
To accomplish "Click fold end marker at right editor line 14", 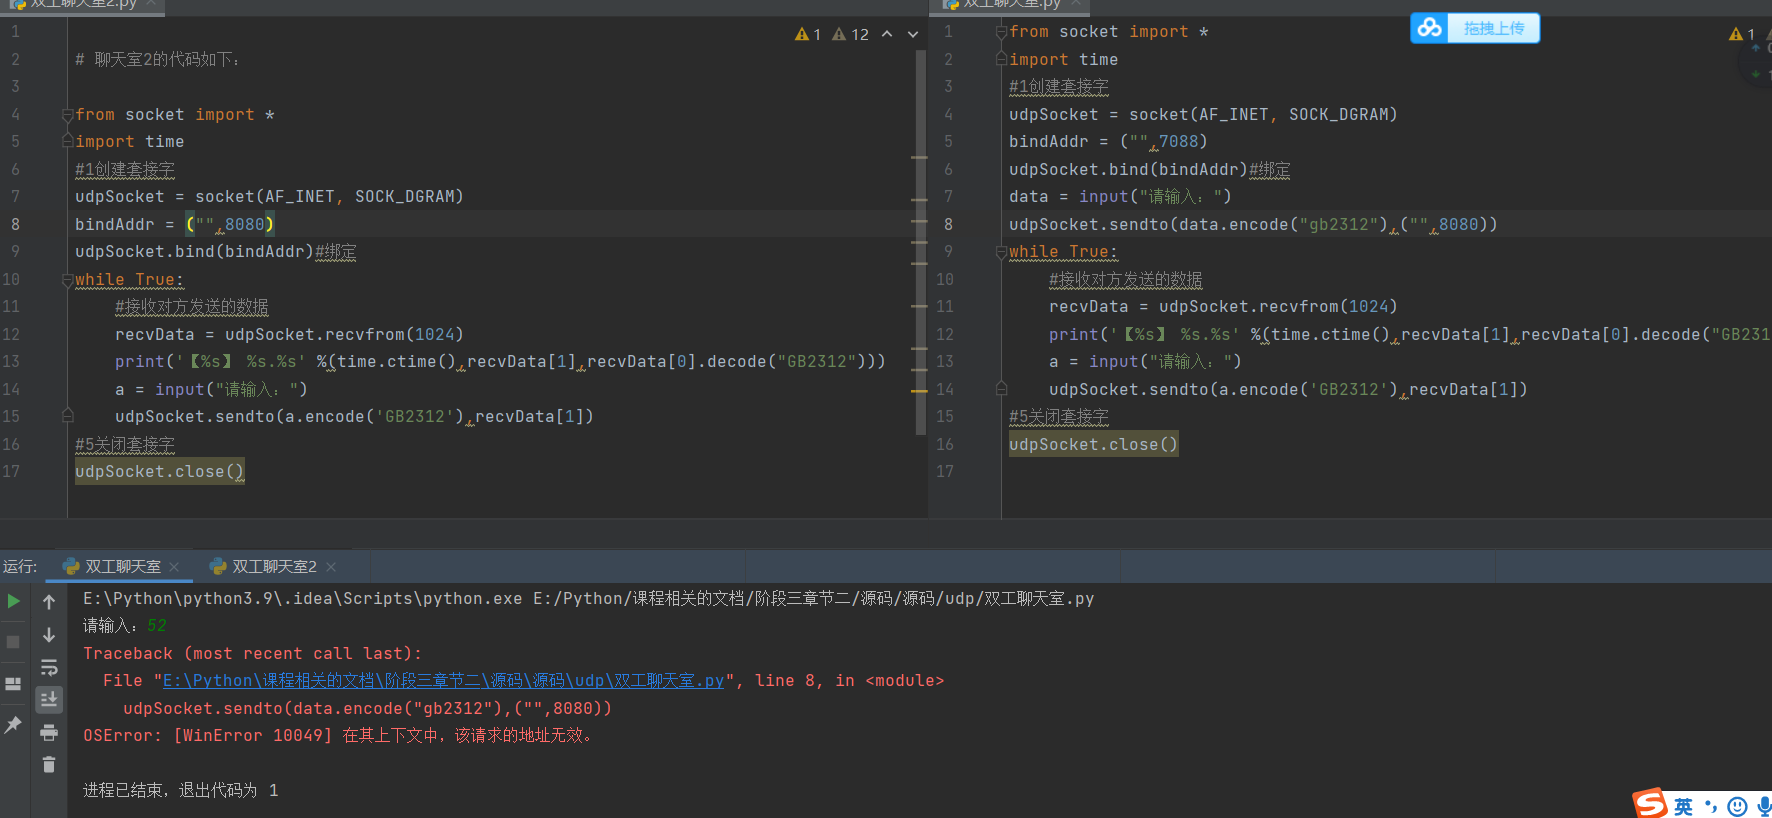I will click(1001, 389).
